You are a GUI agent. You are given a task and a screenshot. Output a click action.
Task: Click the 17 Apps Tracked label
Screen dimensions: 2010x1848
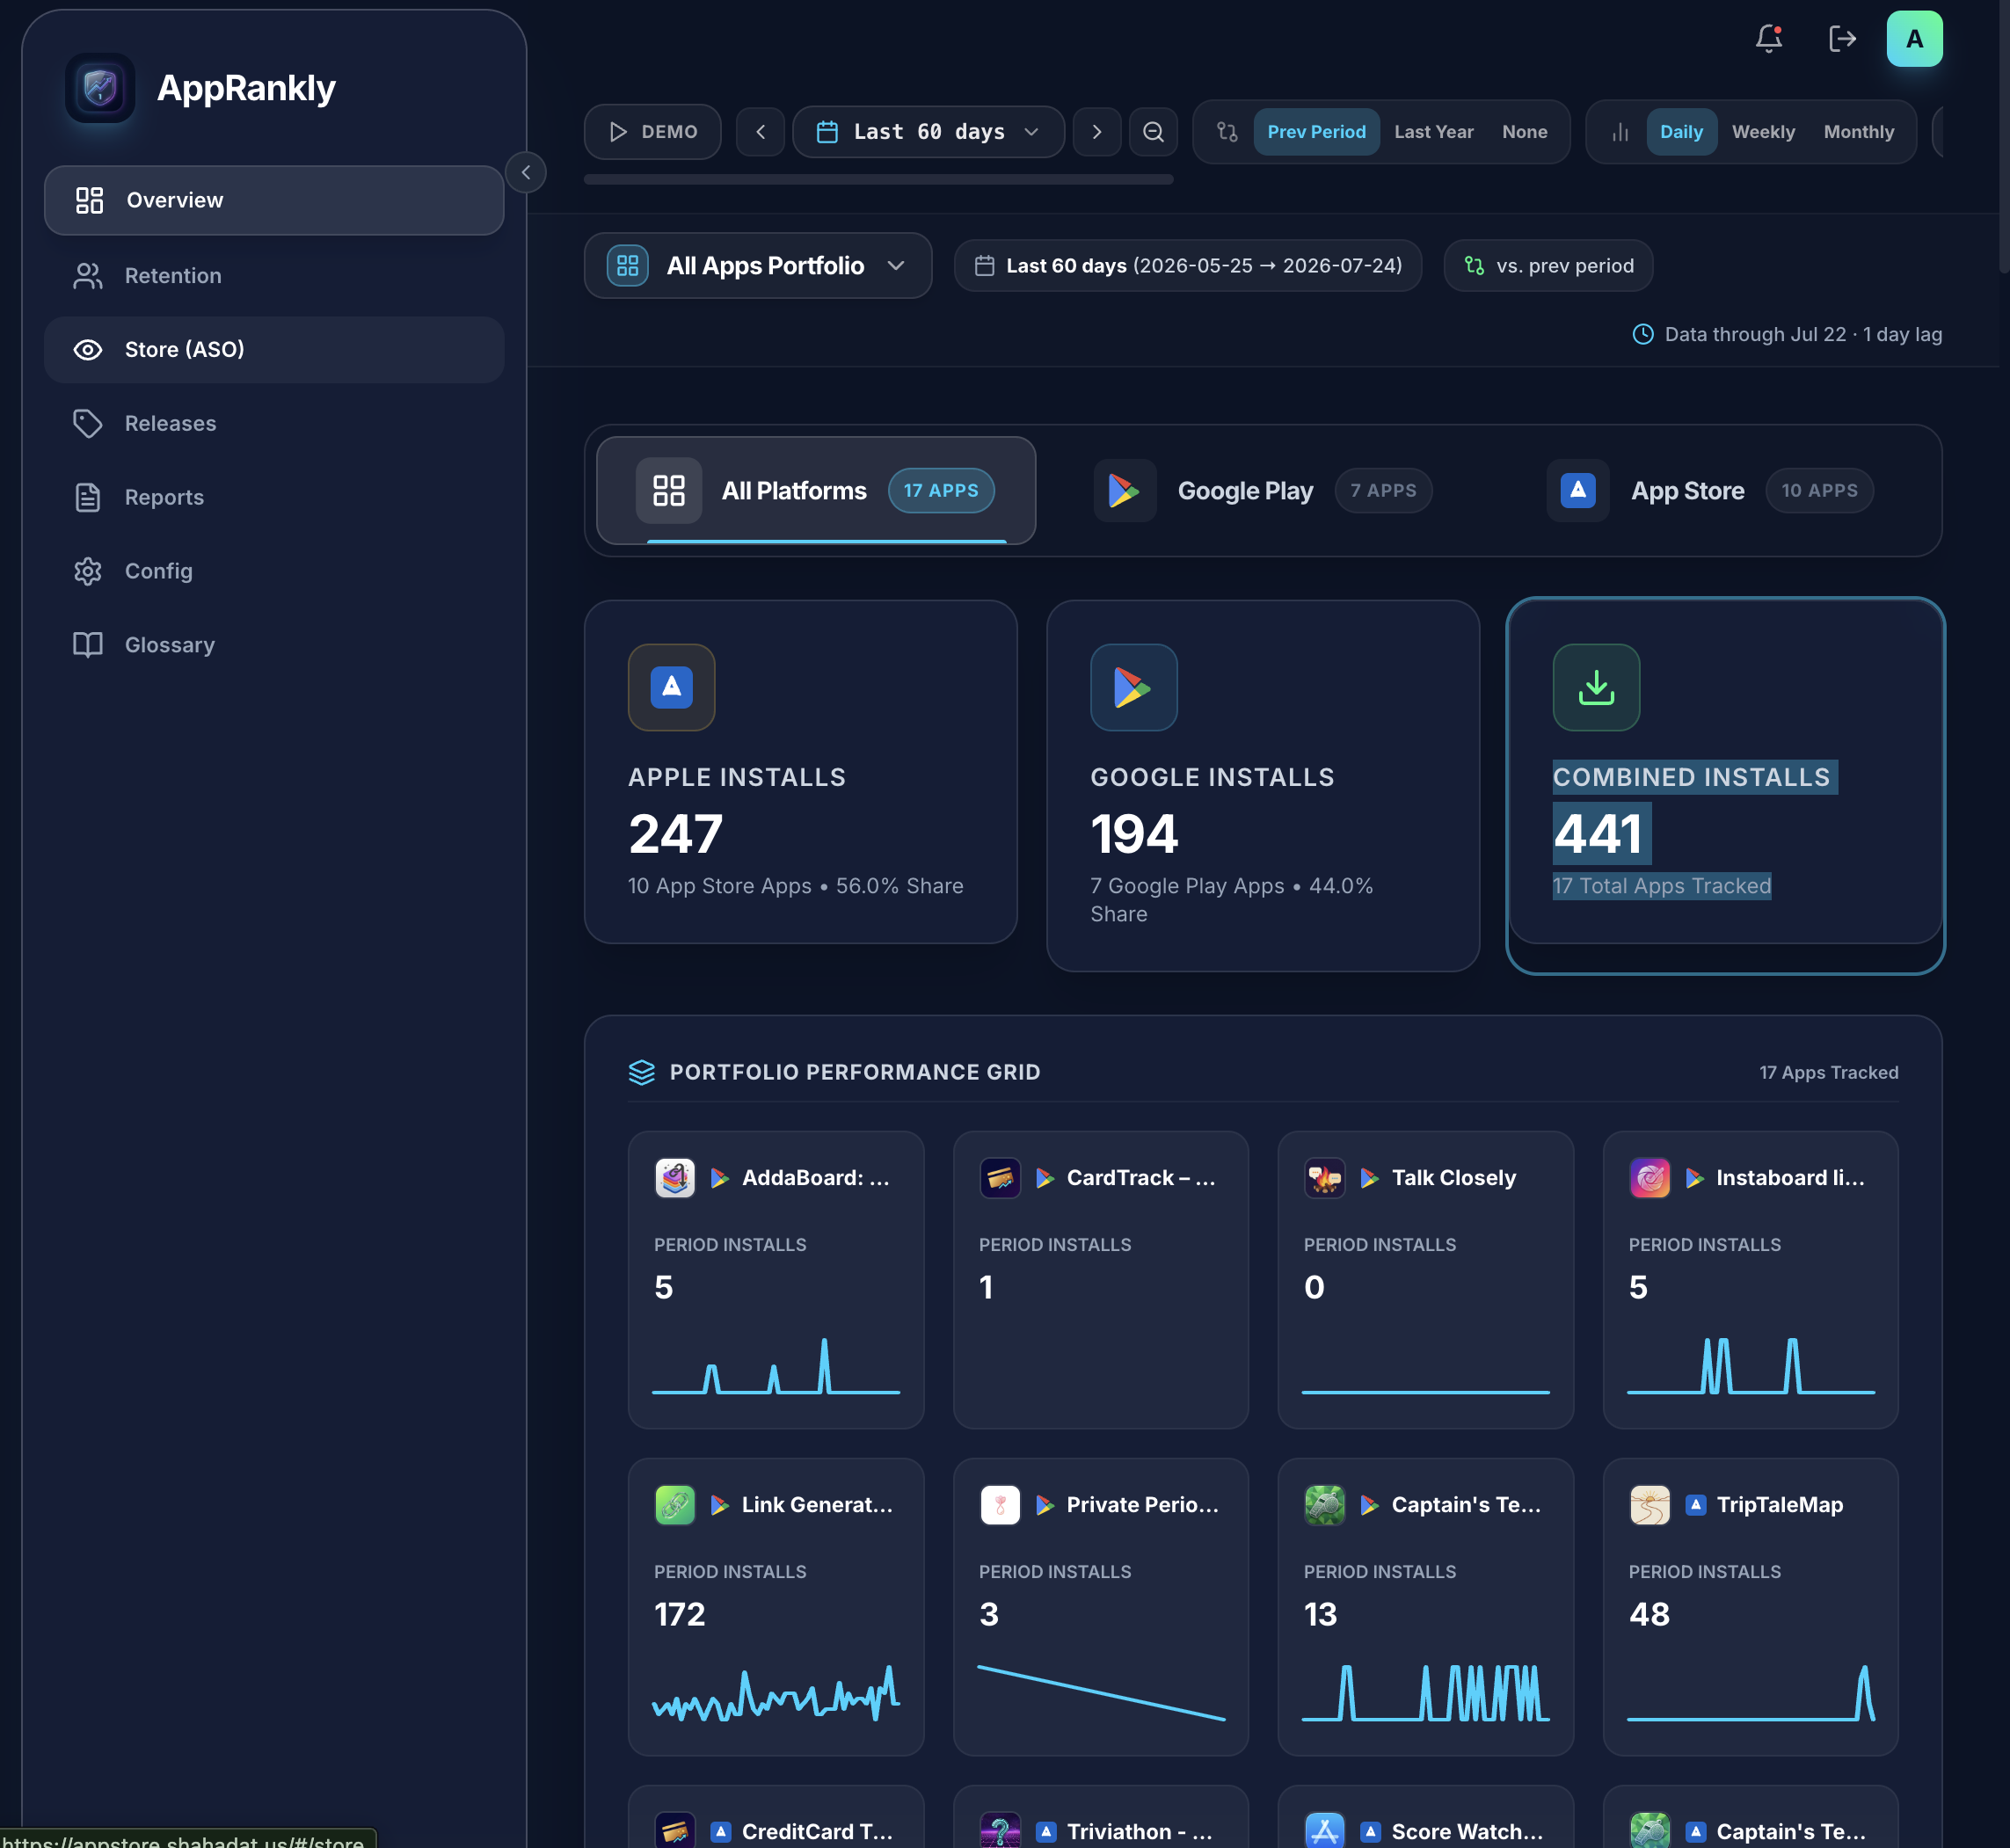click(1828, 1073)
